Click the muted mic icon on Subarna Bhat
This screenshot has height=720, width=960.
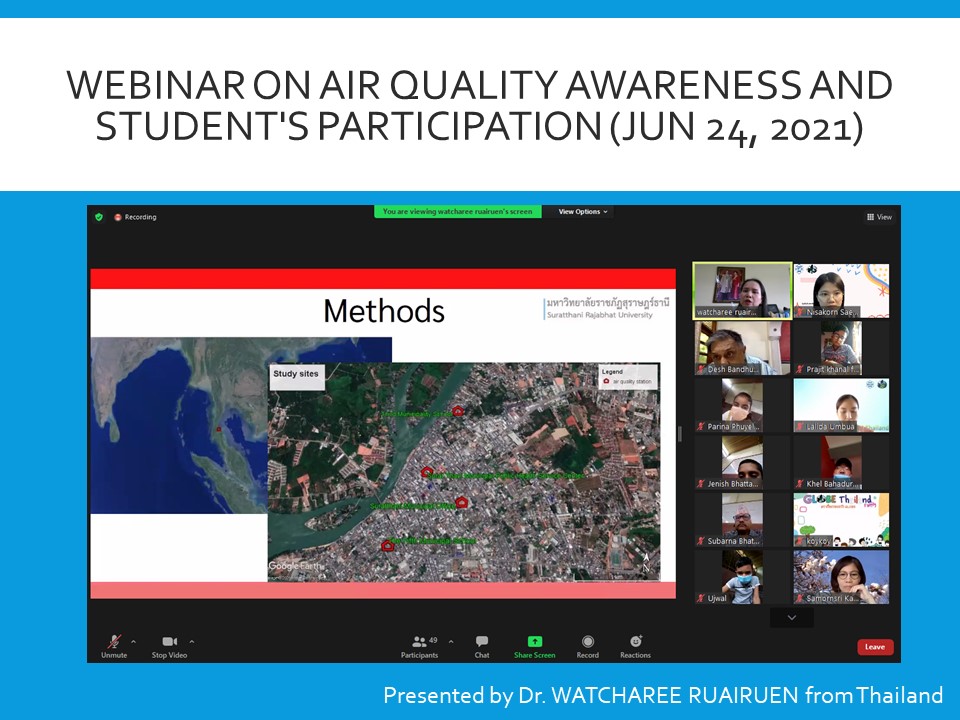(x=701, y=541)
